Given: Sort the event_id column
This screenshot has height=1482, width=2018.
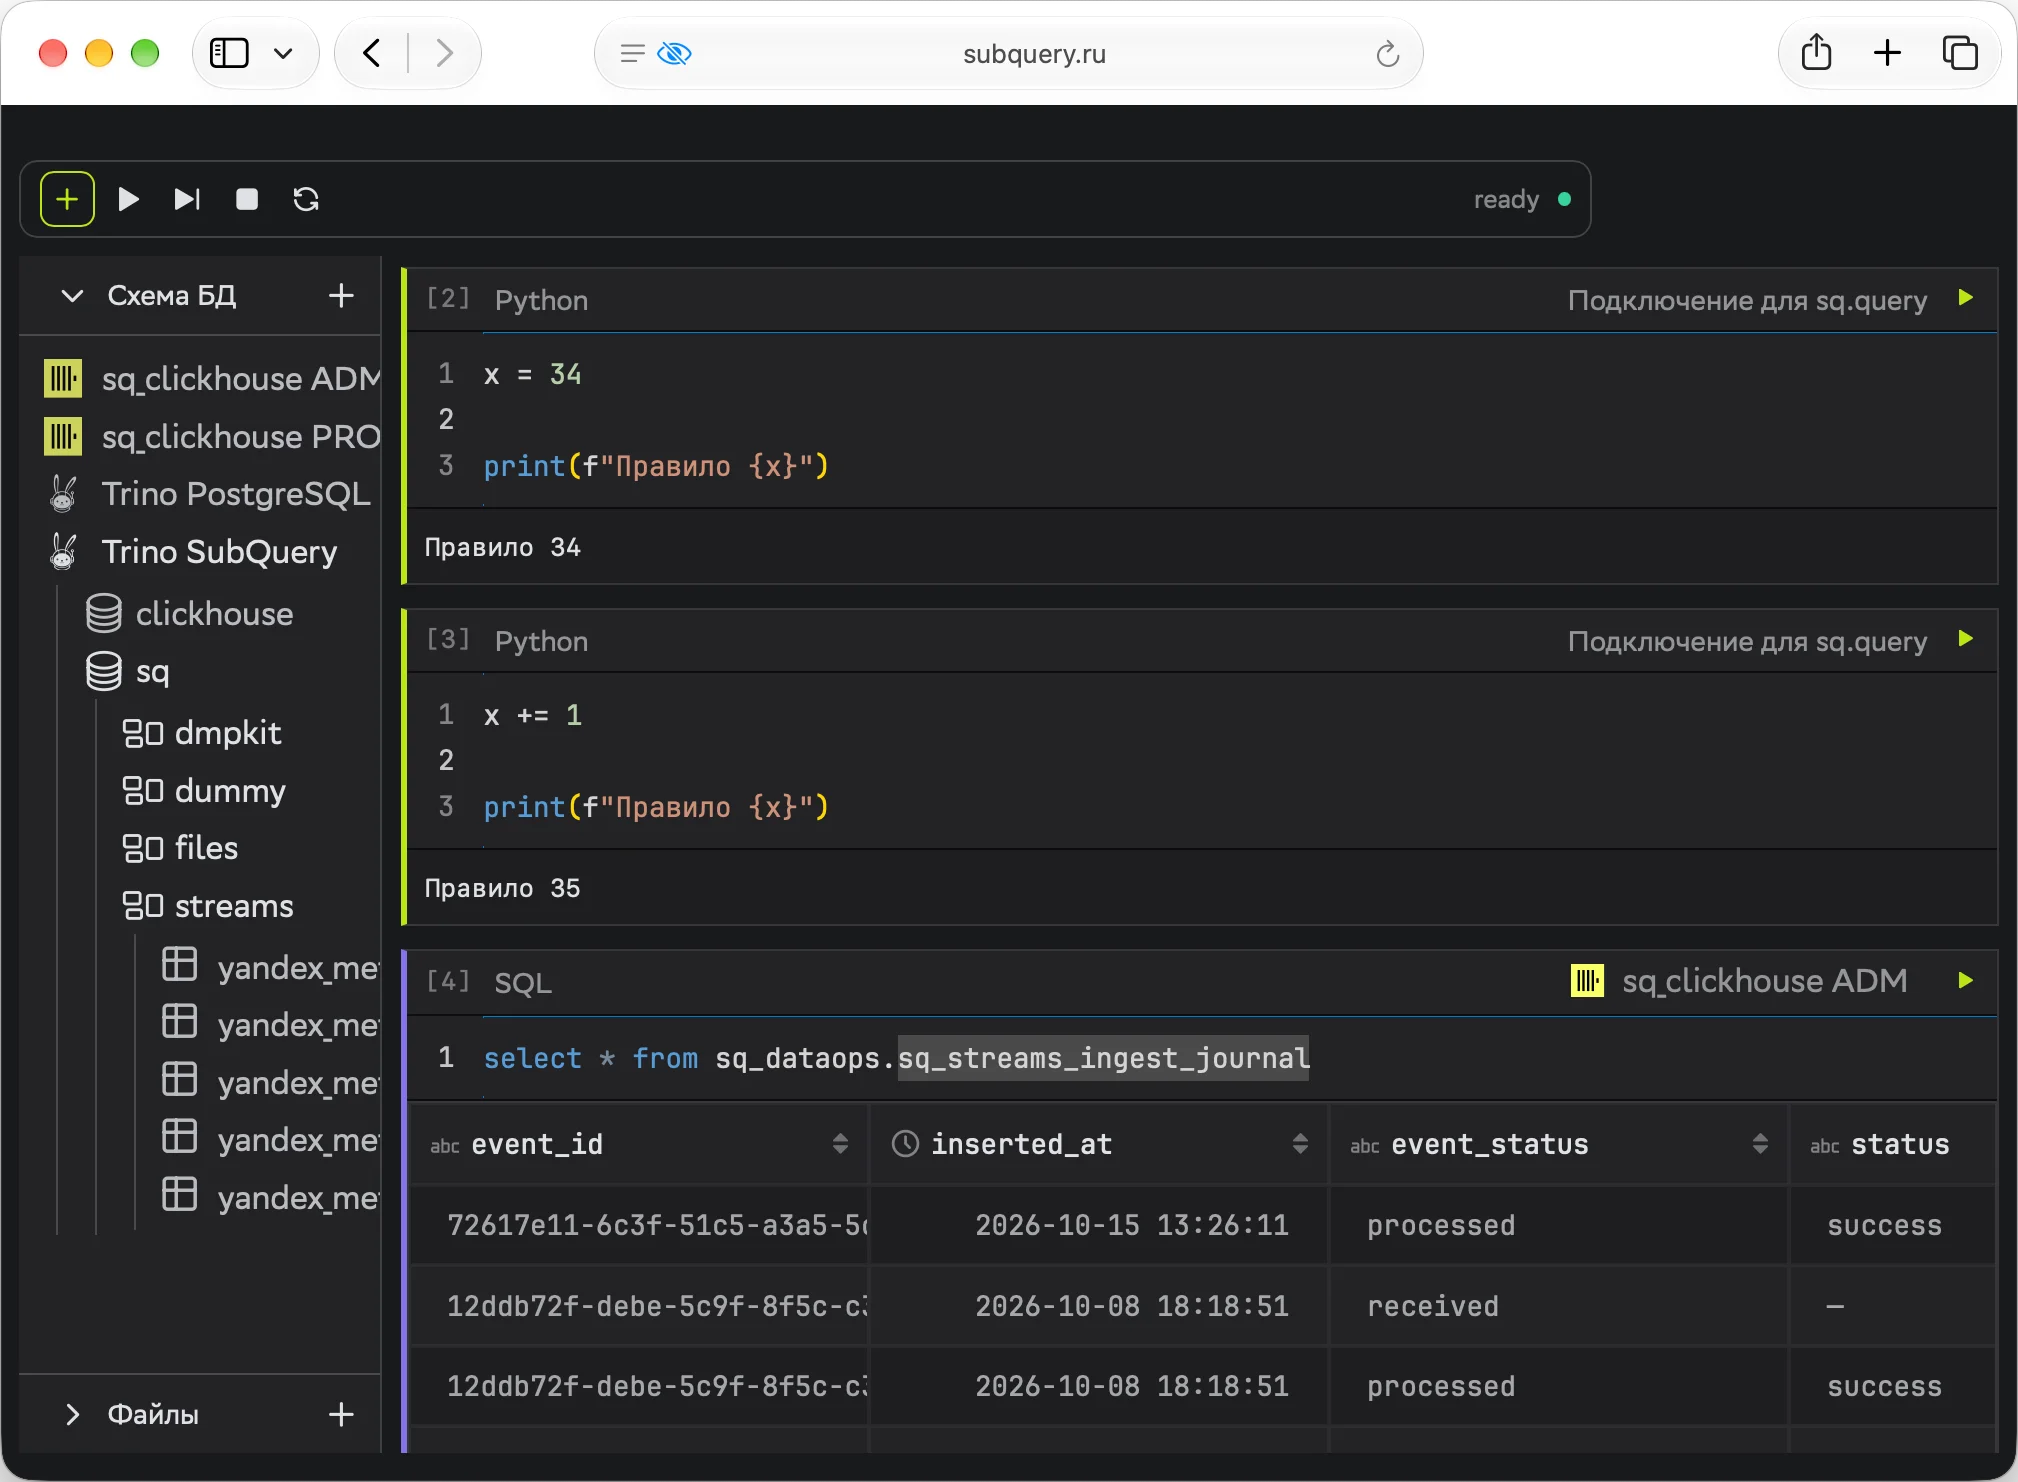Looking at the screenshot, I should click(840, 1144).
